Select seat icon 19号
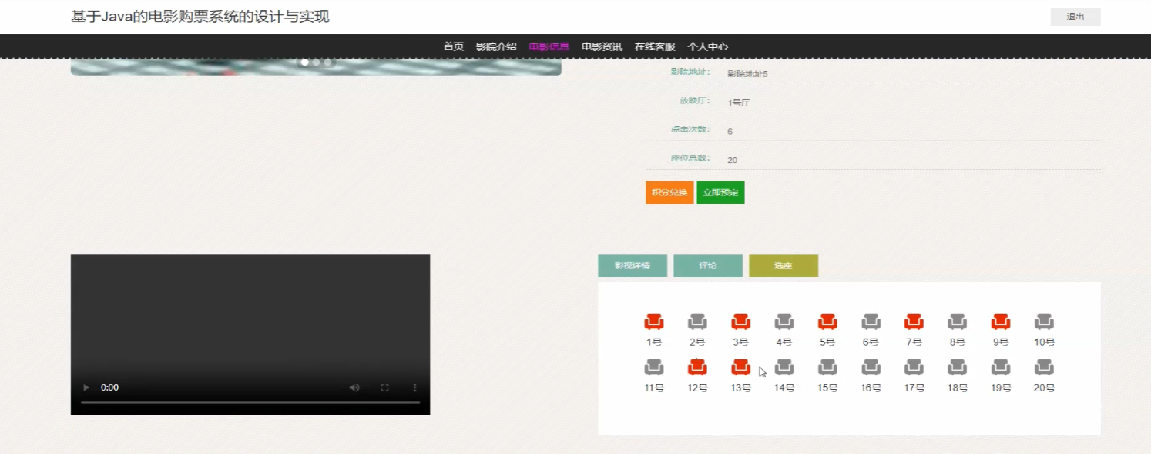Viewport: 1152px width, 455px height. pos(1001,366)
